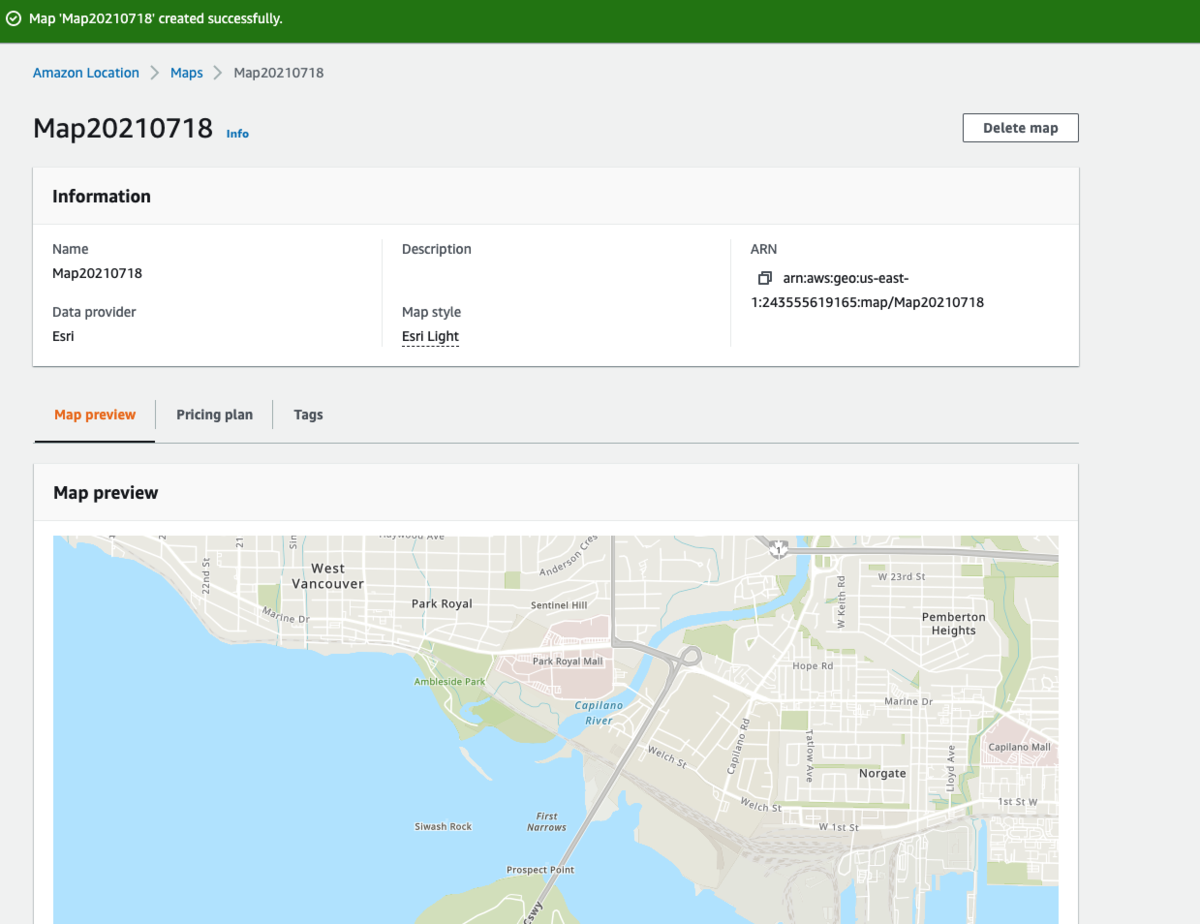
Task: Click the Capilano River label on the map
Action: [599, 712]
